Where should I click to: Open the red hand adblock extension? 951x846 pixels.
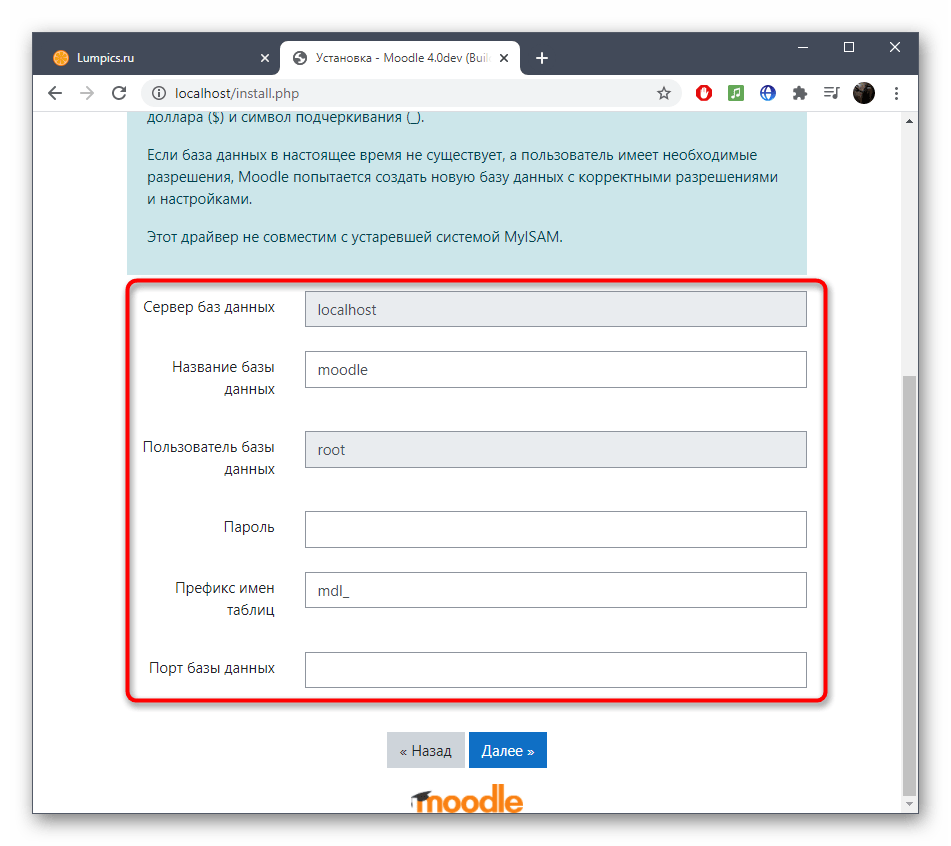(x=704, y=93)
